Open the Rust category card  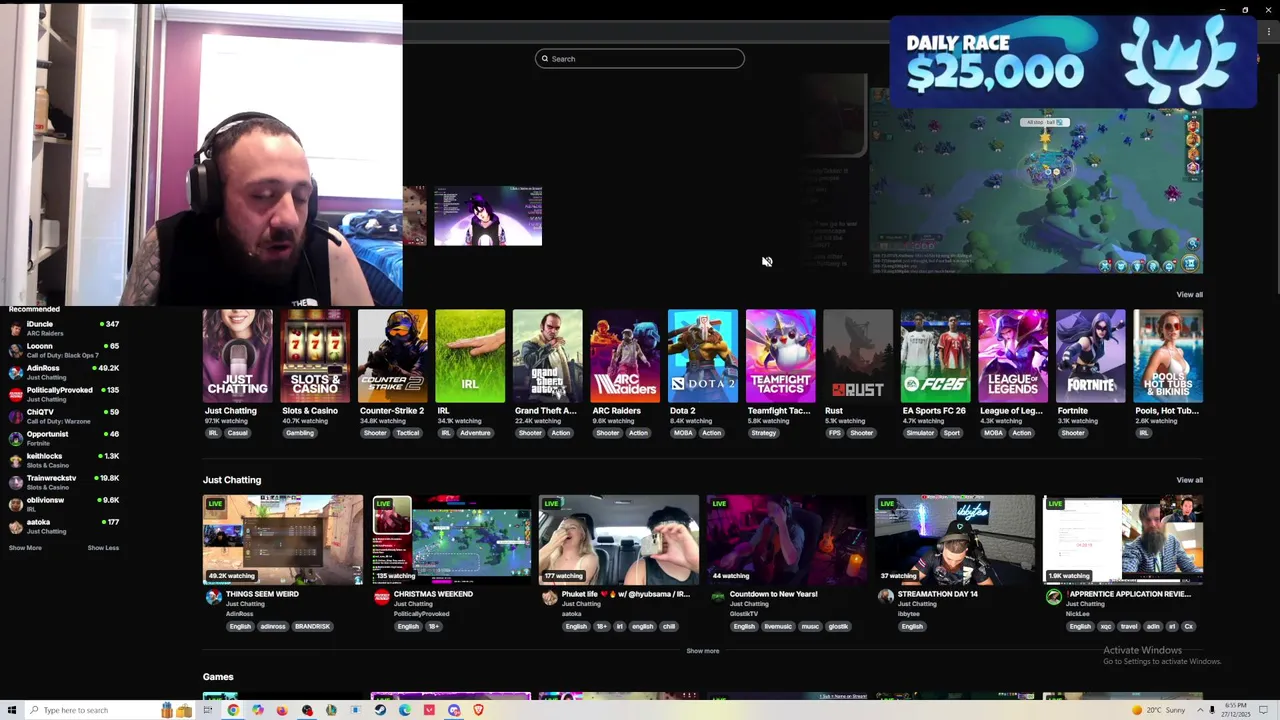(x=858, y=356)
